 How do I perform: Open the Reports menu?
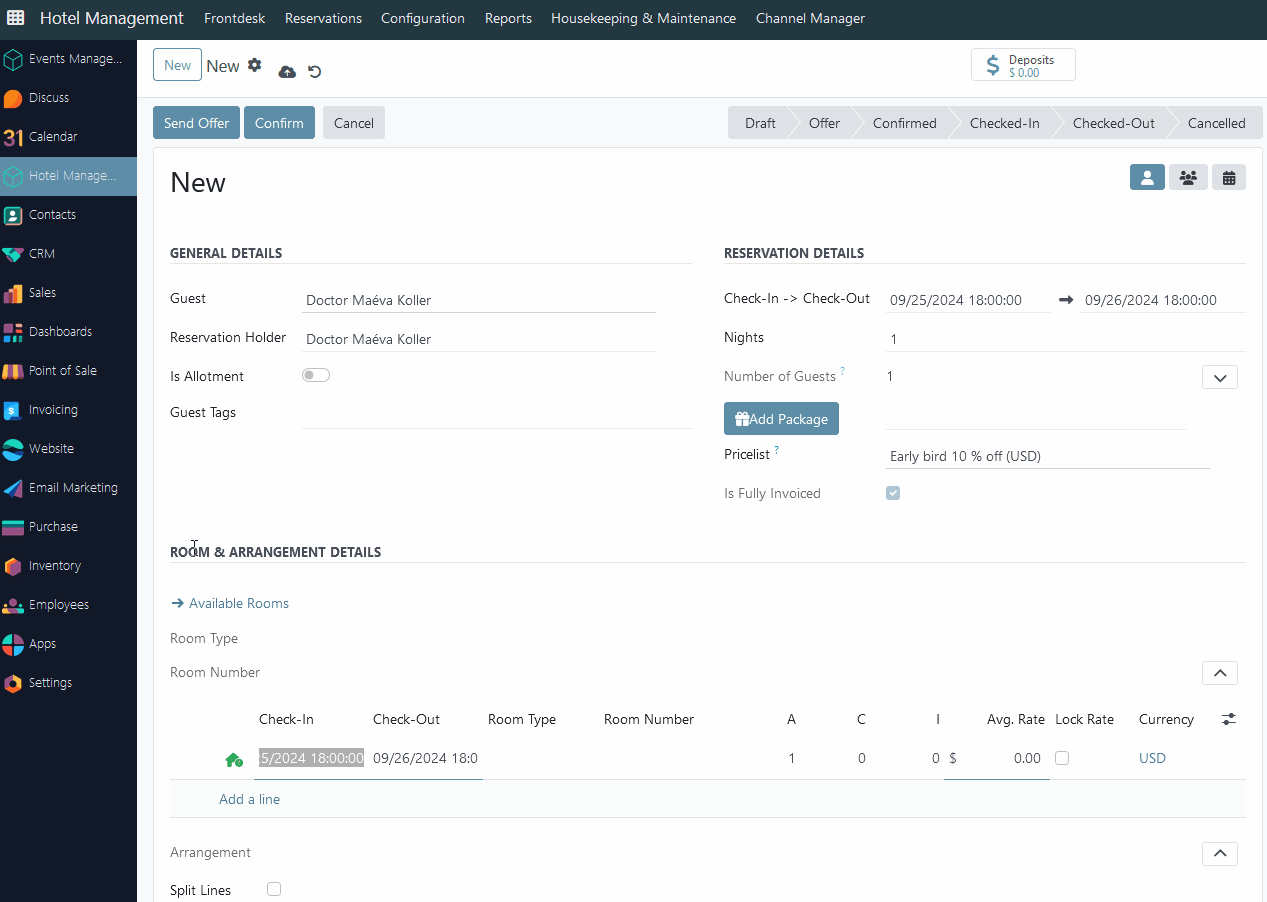tap(508, 18)
